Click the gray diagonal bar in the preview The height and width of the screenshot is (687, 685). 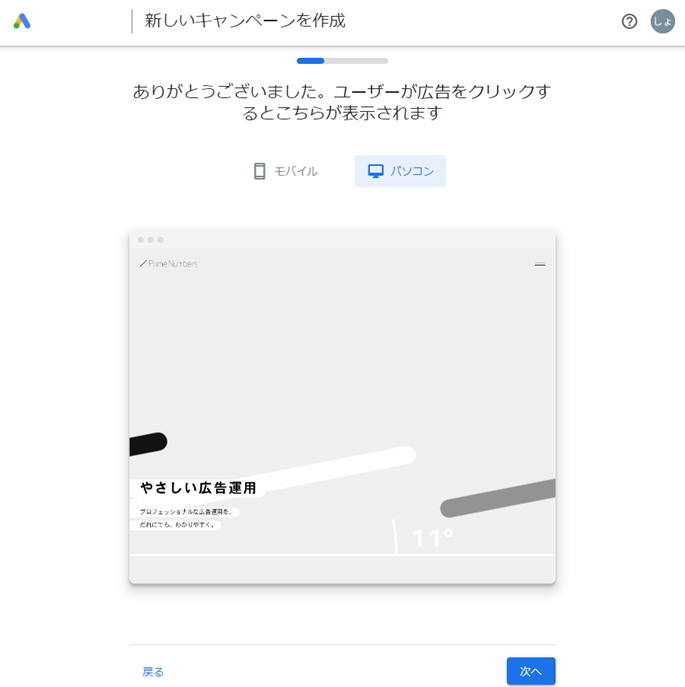(x=498, y=498)
